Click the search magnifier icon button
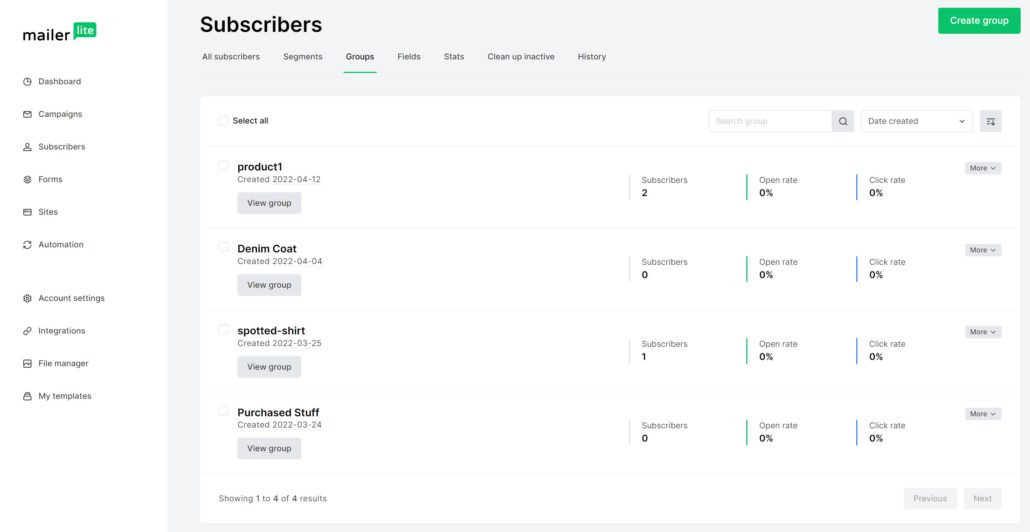 843,121
